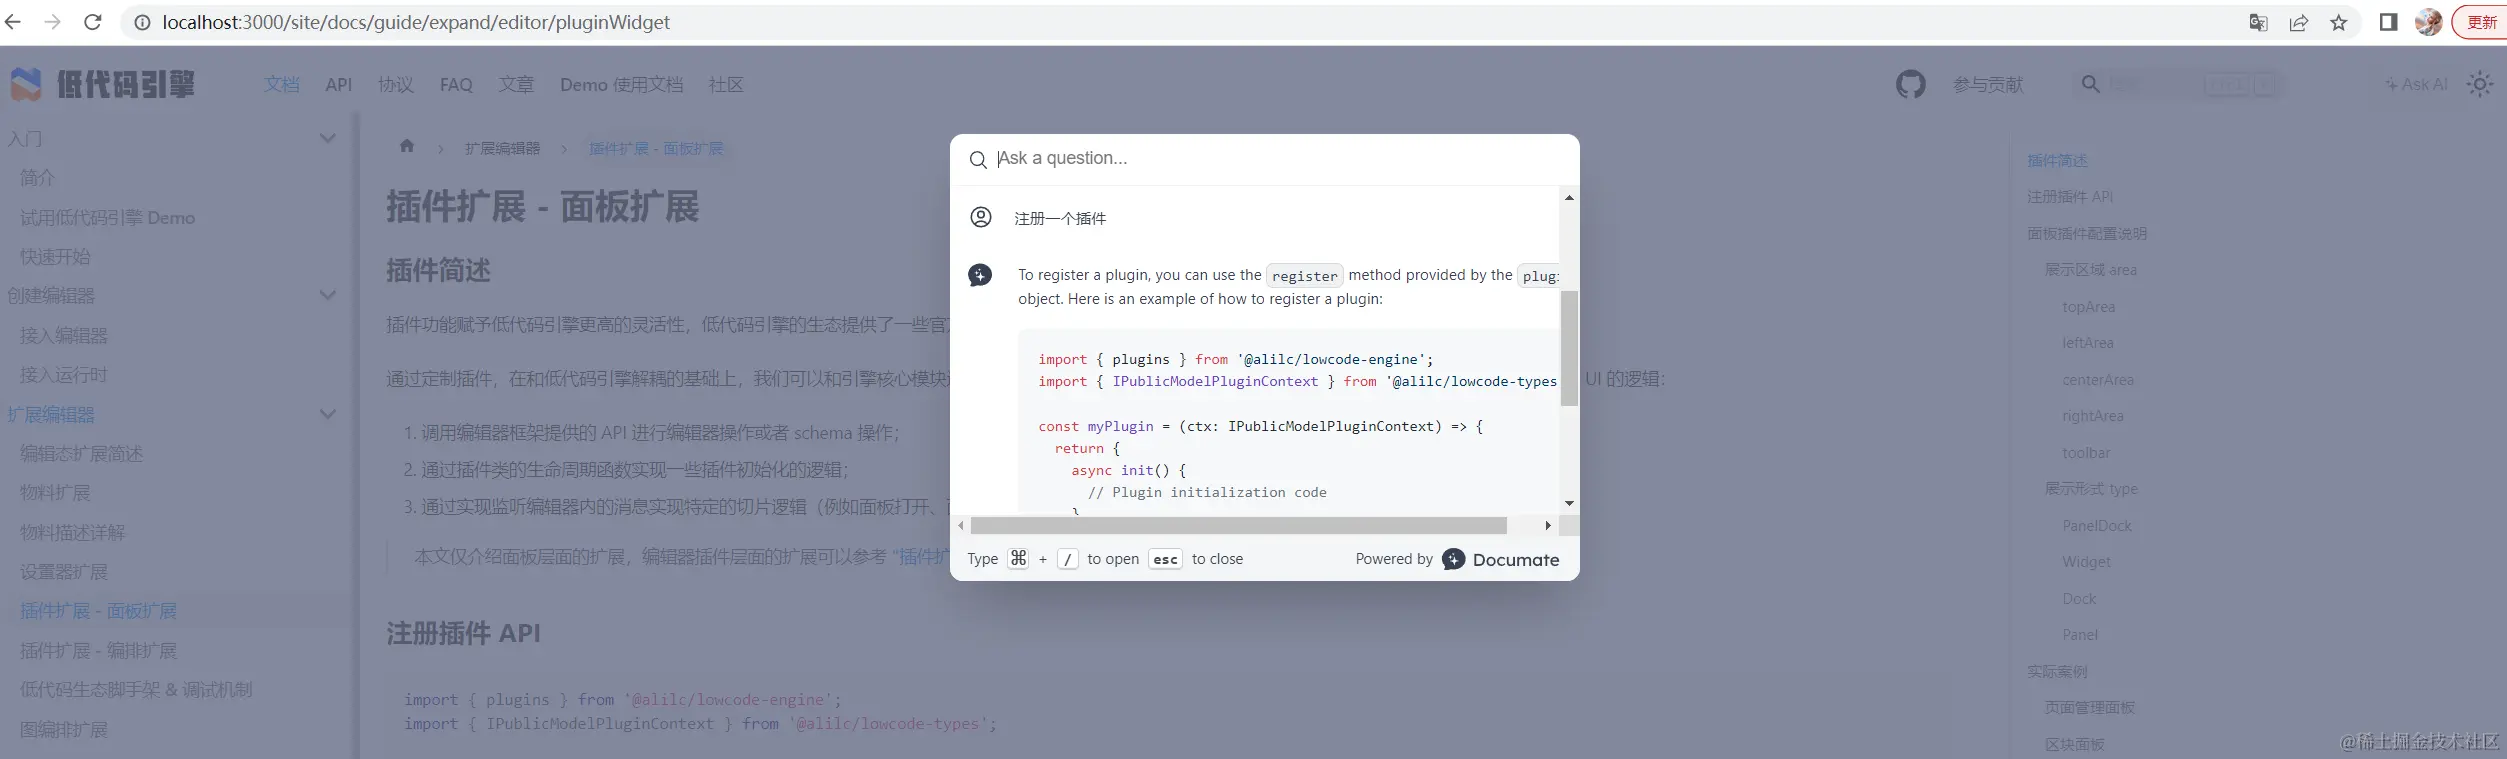2507x759 pixels.
Task: Jump to Widget in table of contents
Action: [2086, 562]
